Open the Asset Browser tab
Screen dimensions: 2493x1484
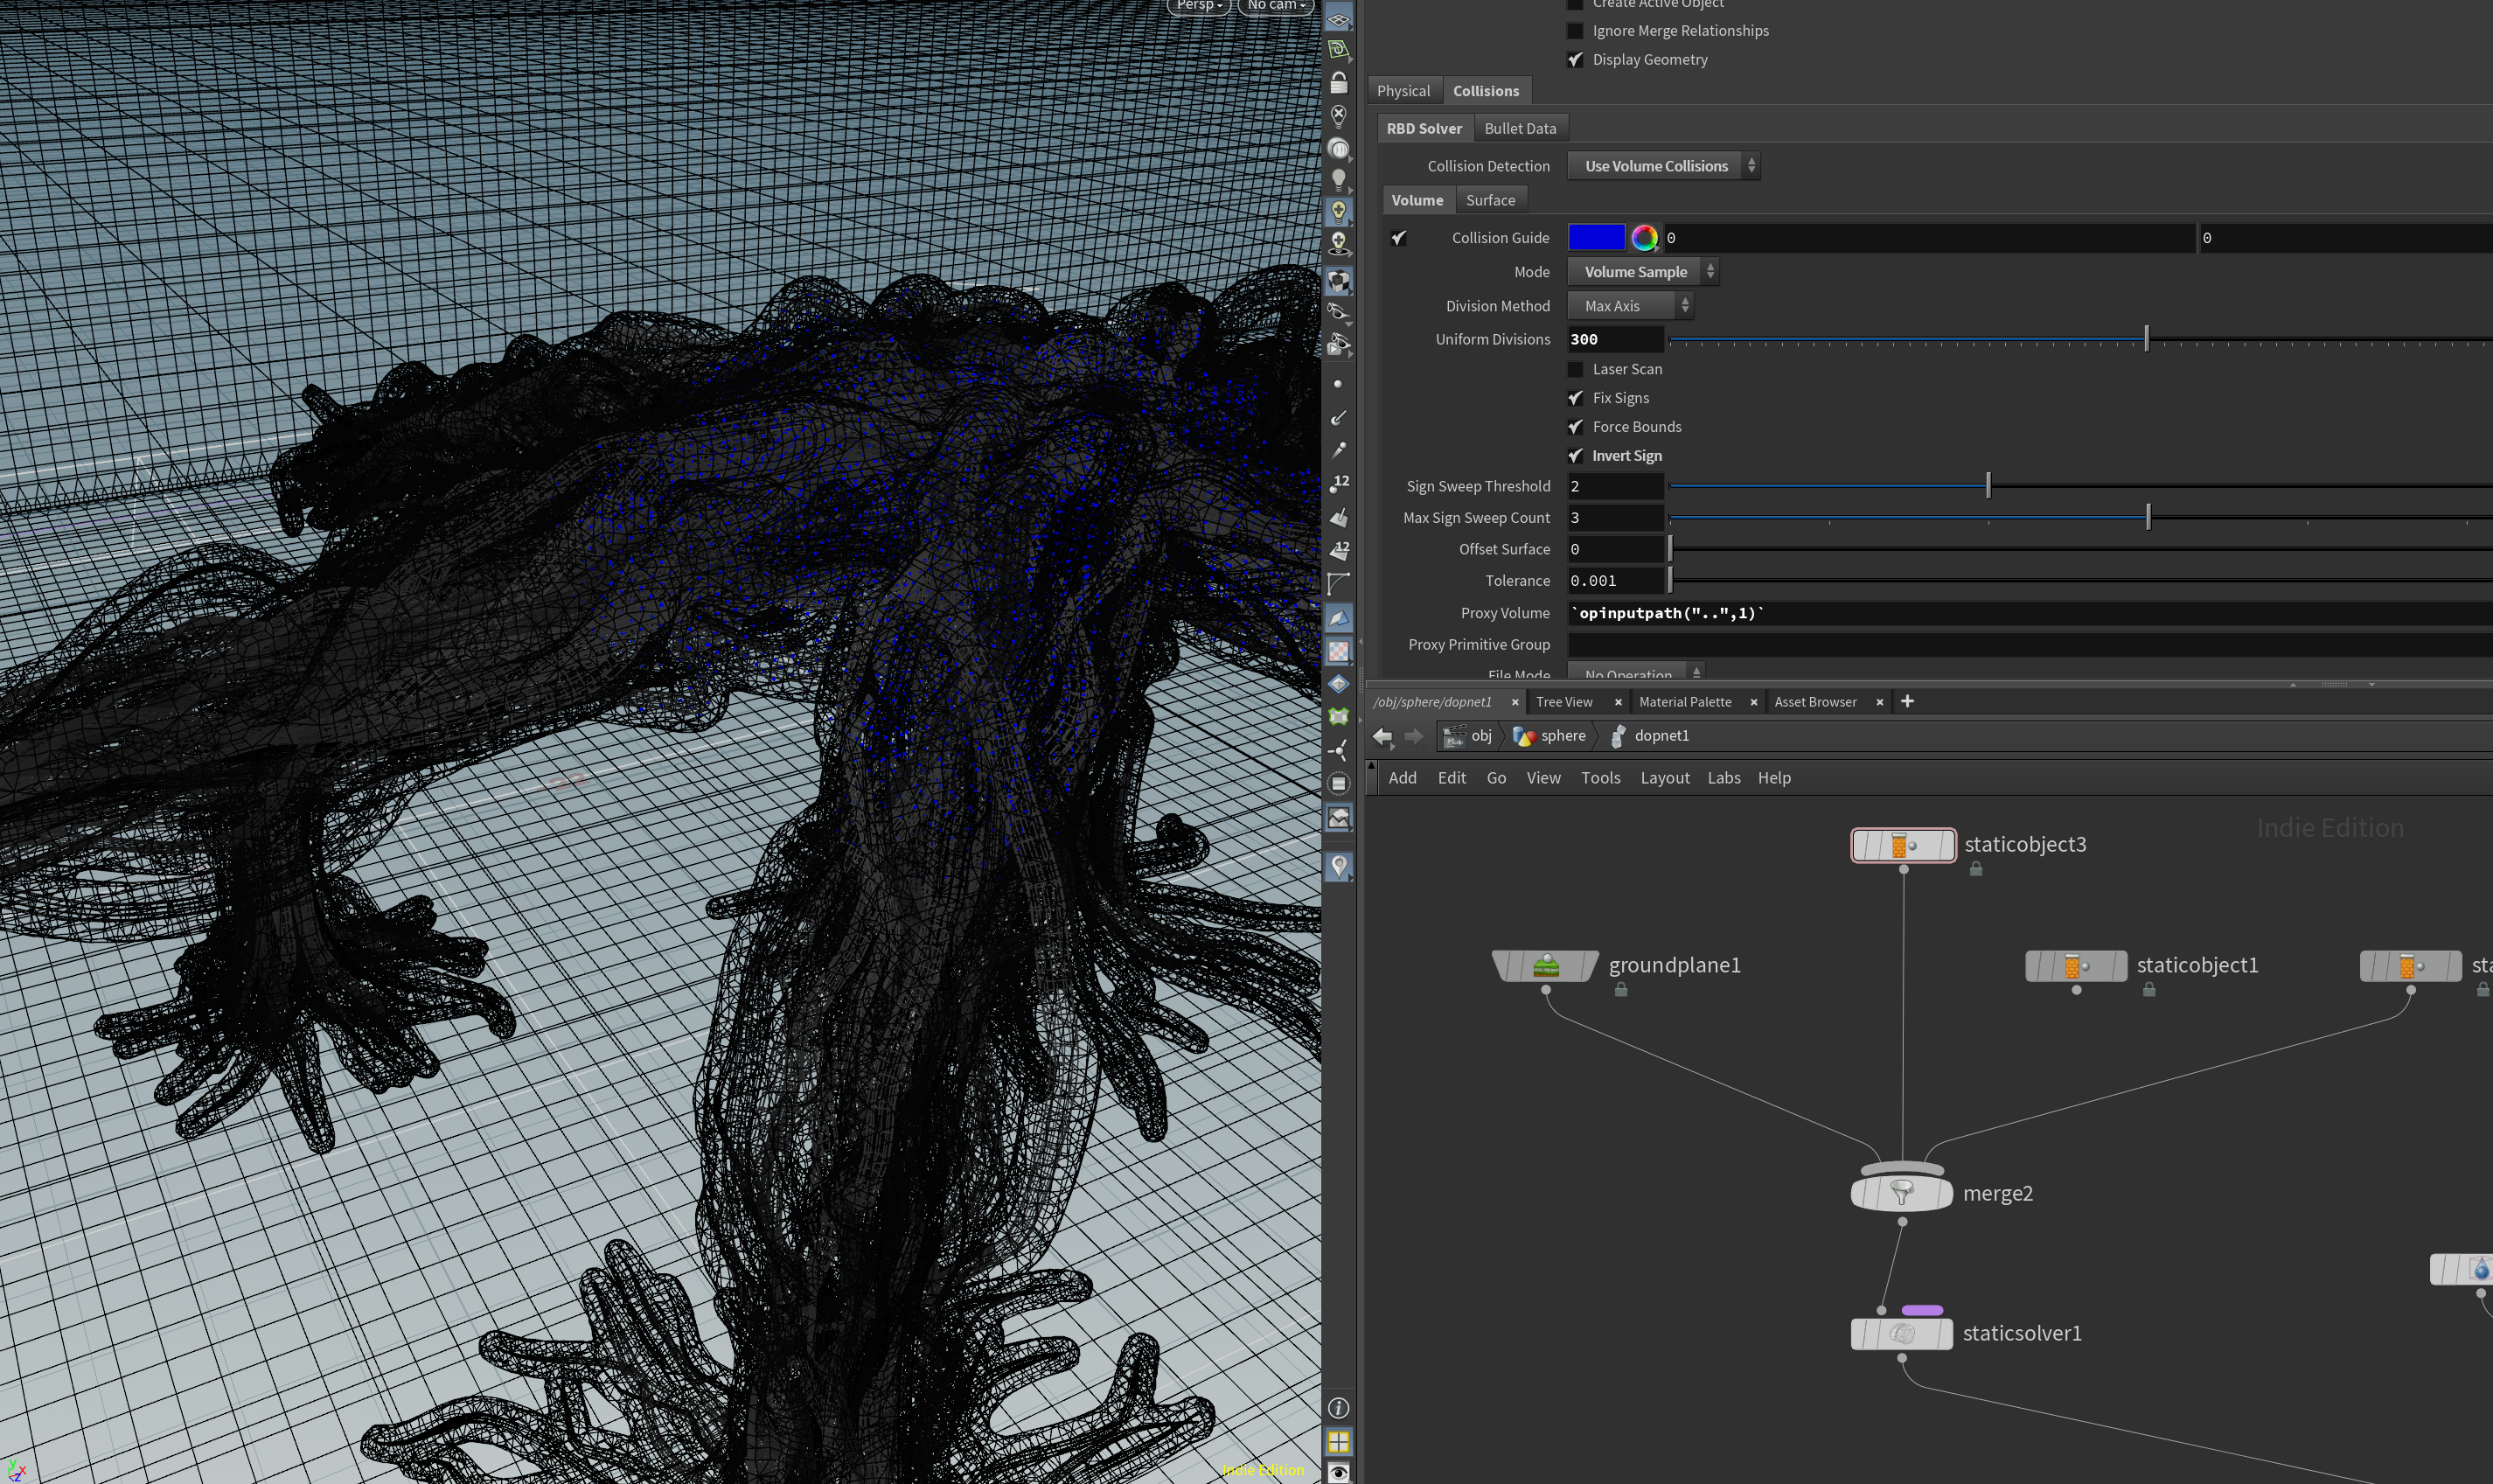(x=1815, y=702)
